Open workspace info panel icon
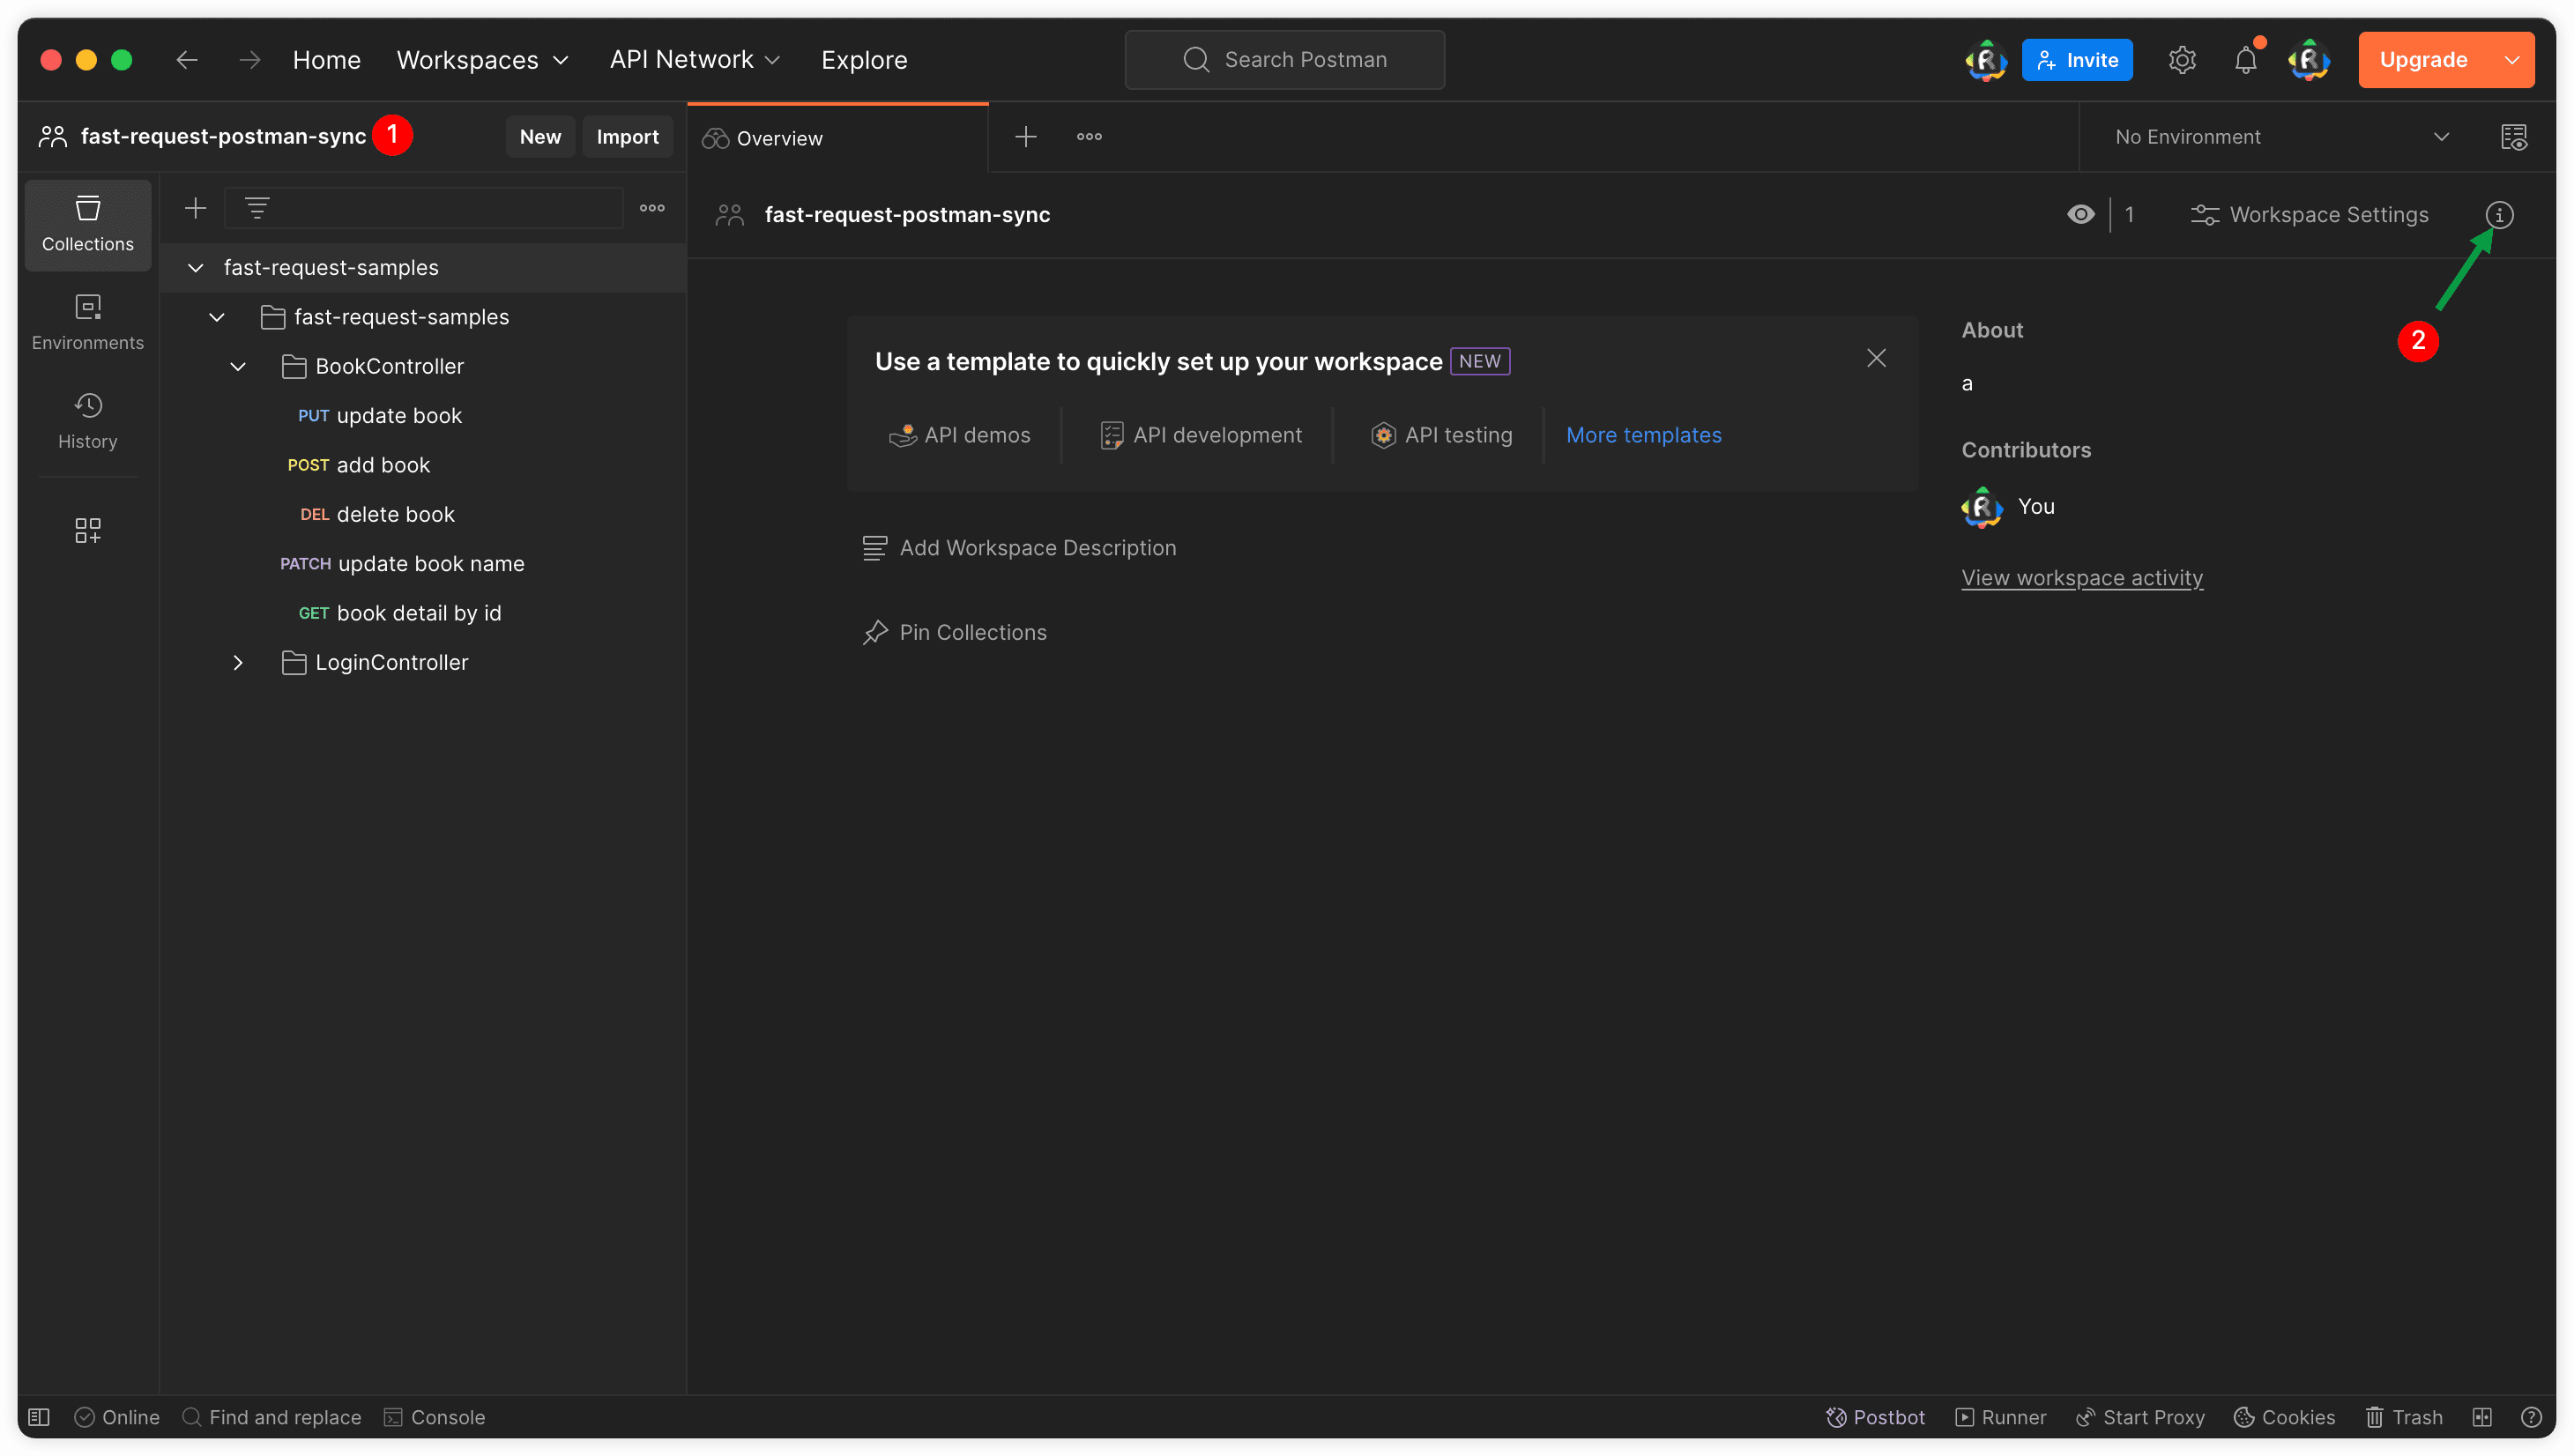Viewport: 2574px width, 1456px height. [2498, 215]
